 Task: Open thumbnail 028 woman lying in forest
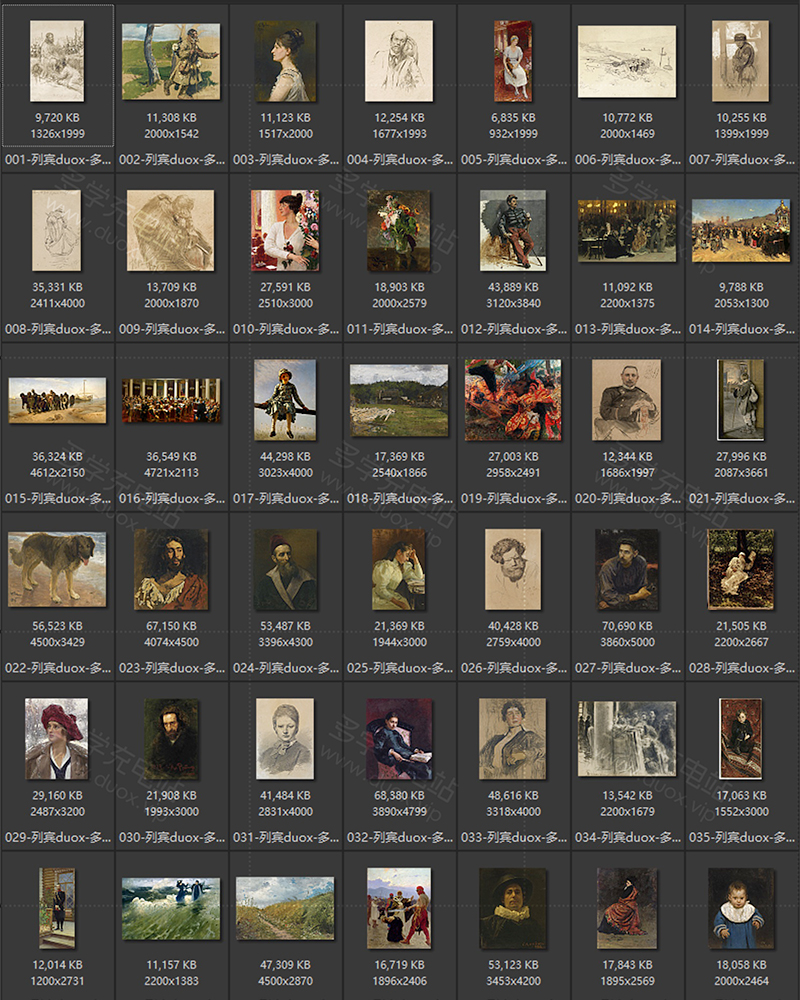pos(741,570)
